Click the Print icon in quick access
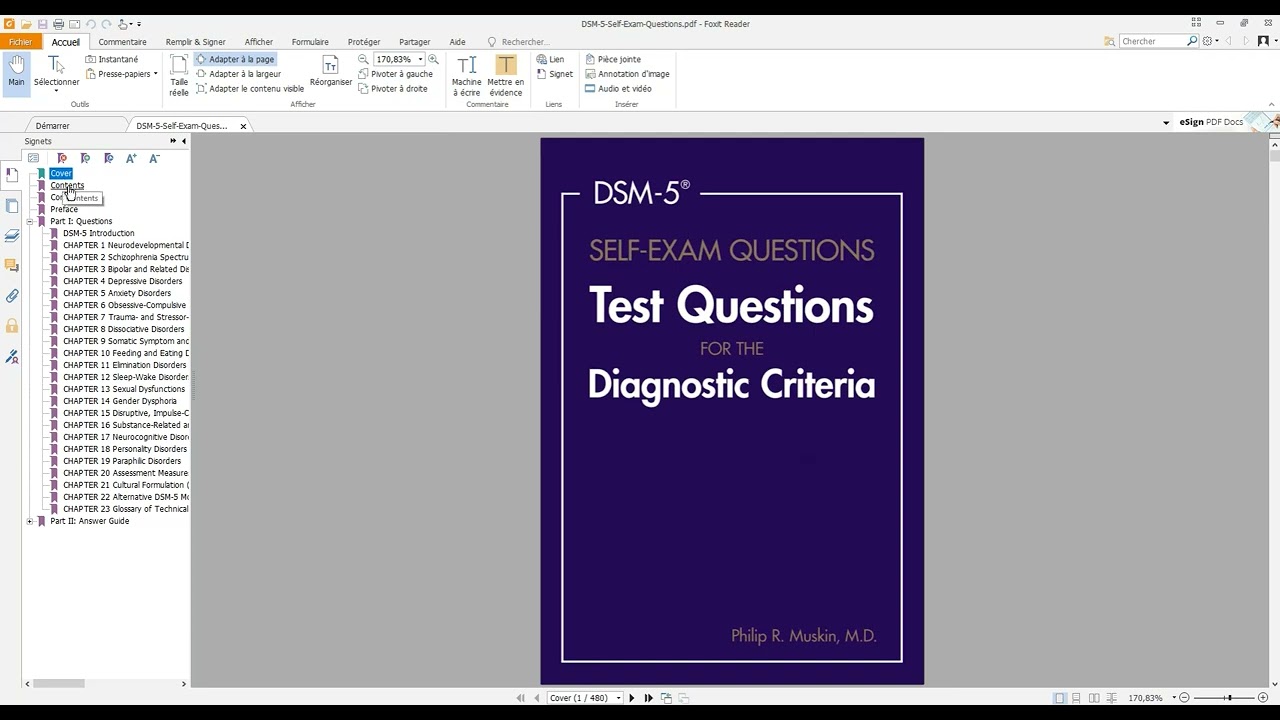This screenshot has height=720, width=1280. pos(59,24)
